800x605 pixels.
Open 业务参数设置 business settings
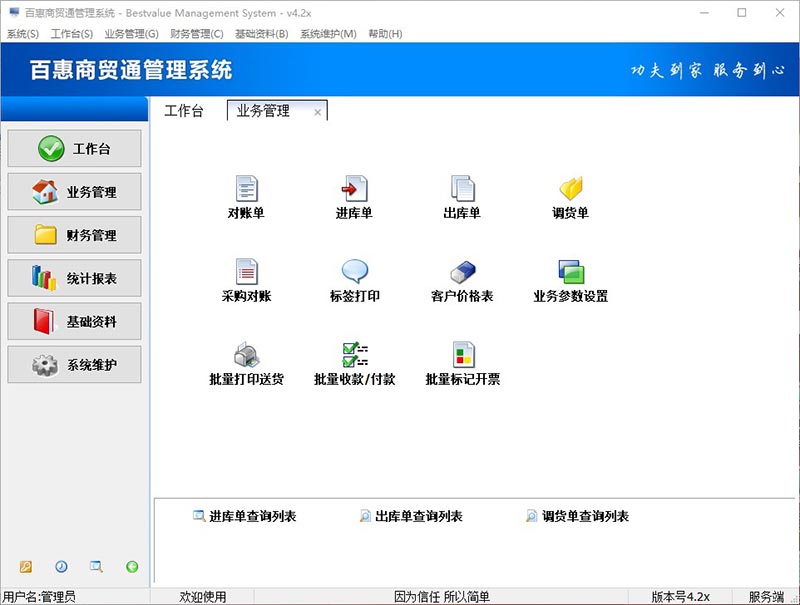coord(570,272)
